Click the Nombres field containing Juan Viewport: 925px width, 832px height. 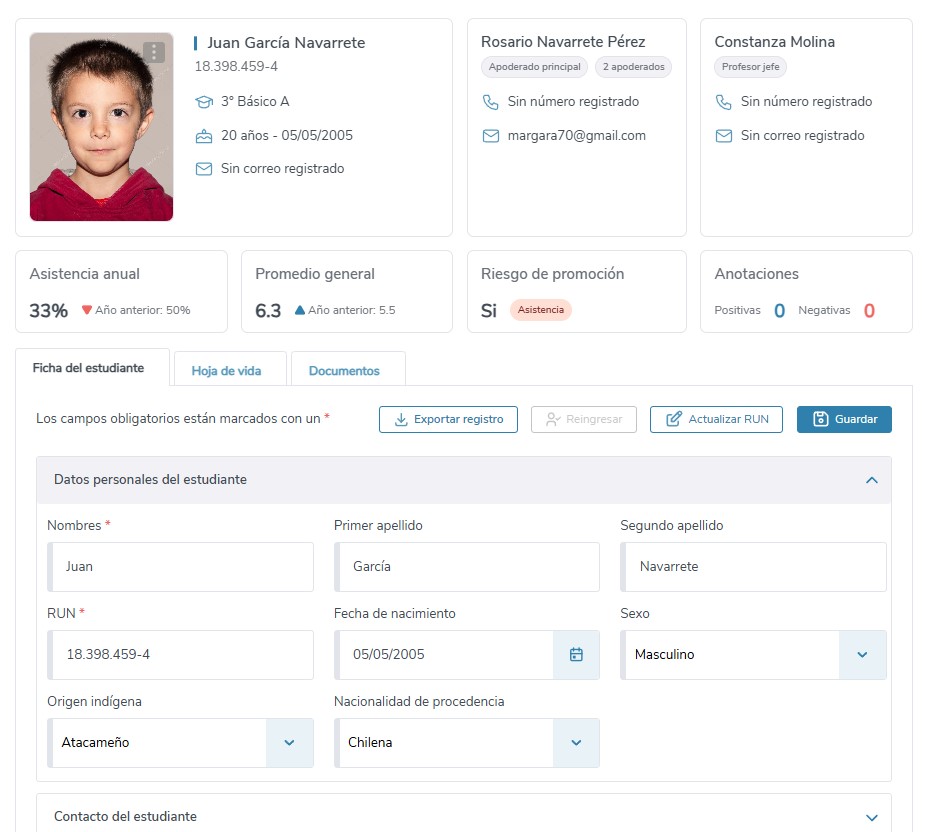pos(181,566)
